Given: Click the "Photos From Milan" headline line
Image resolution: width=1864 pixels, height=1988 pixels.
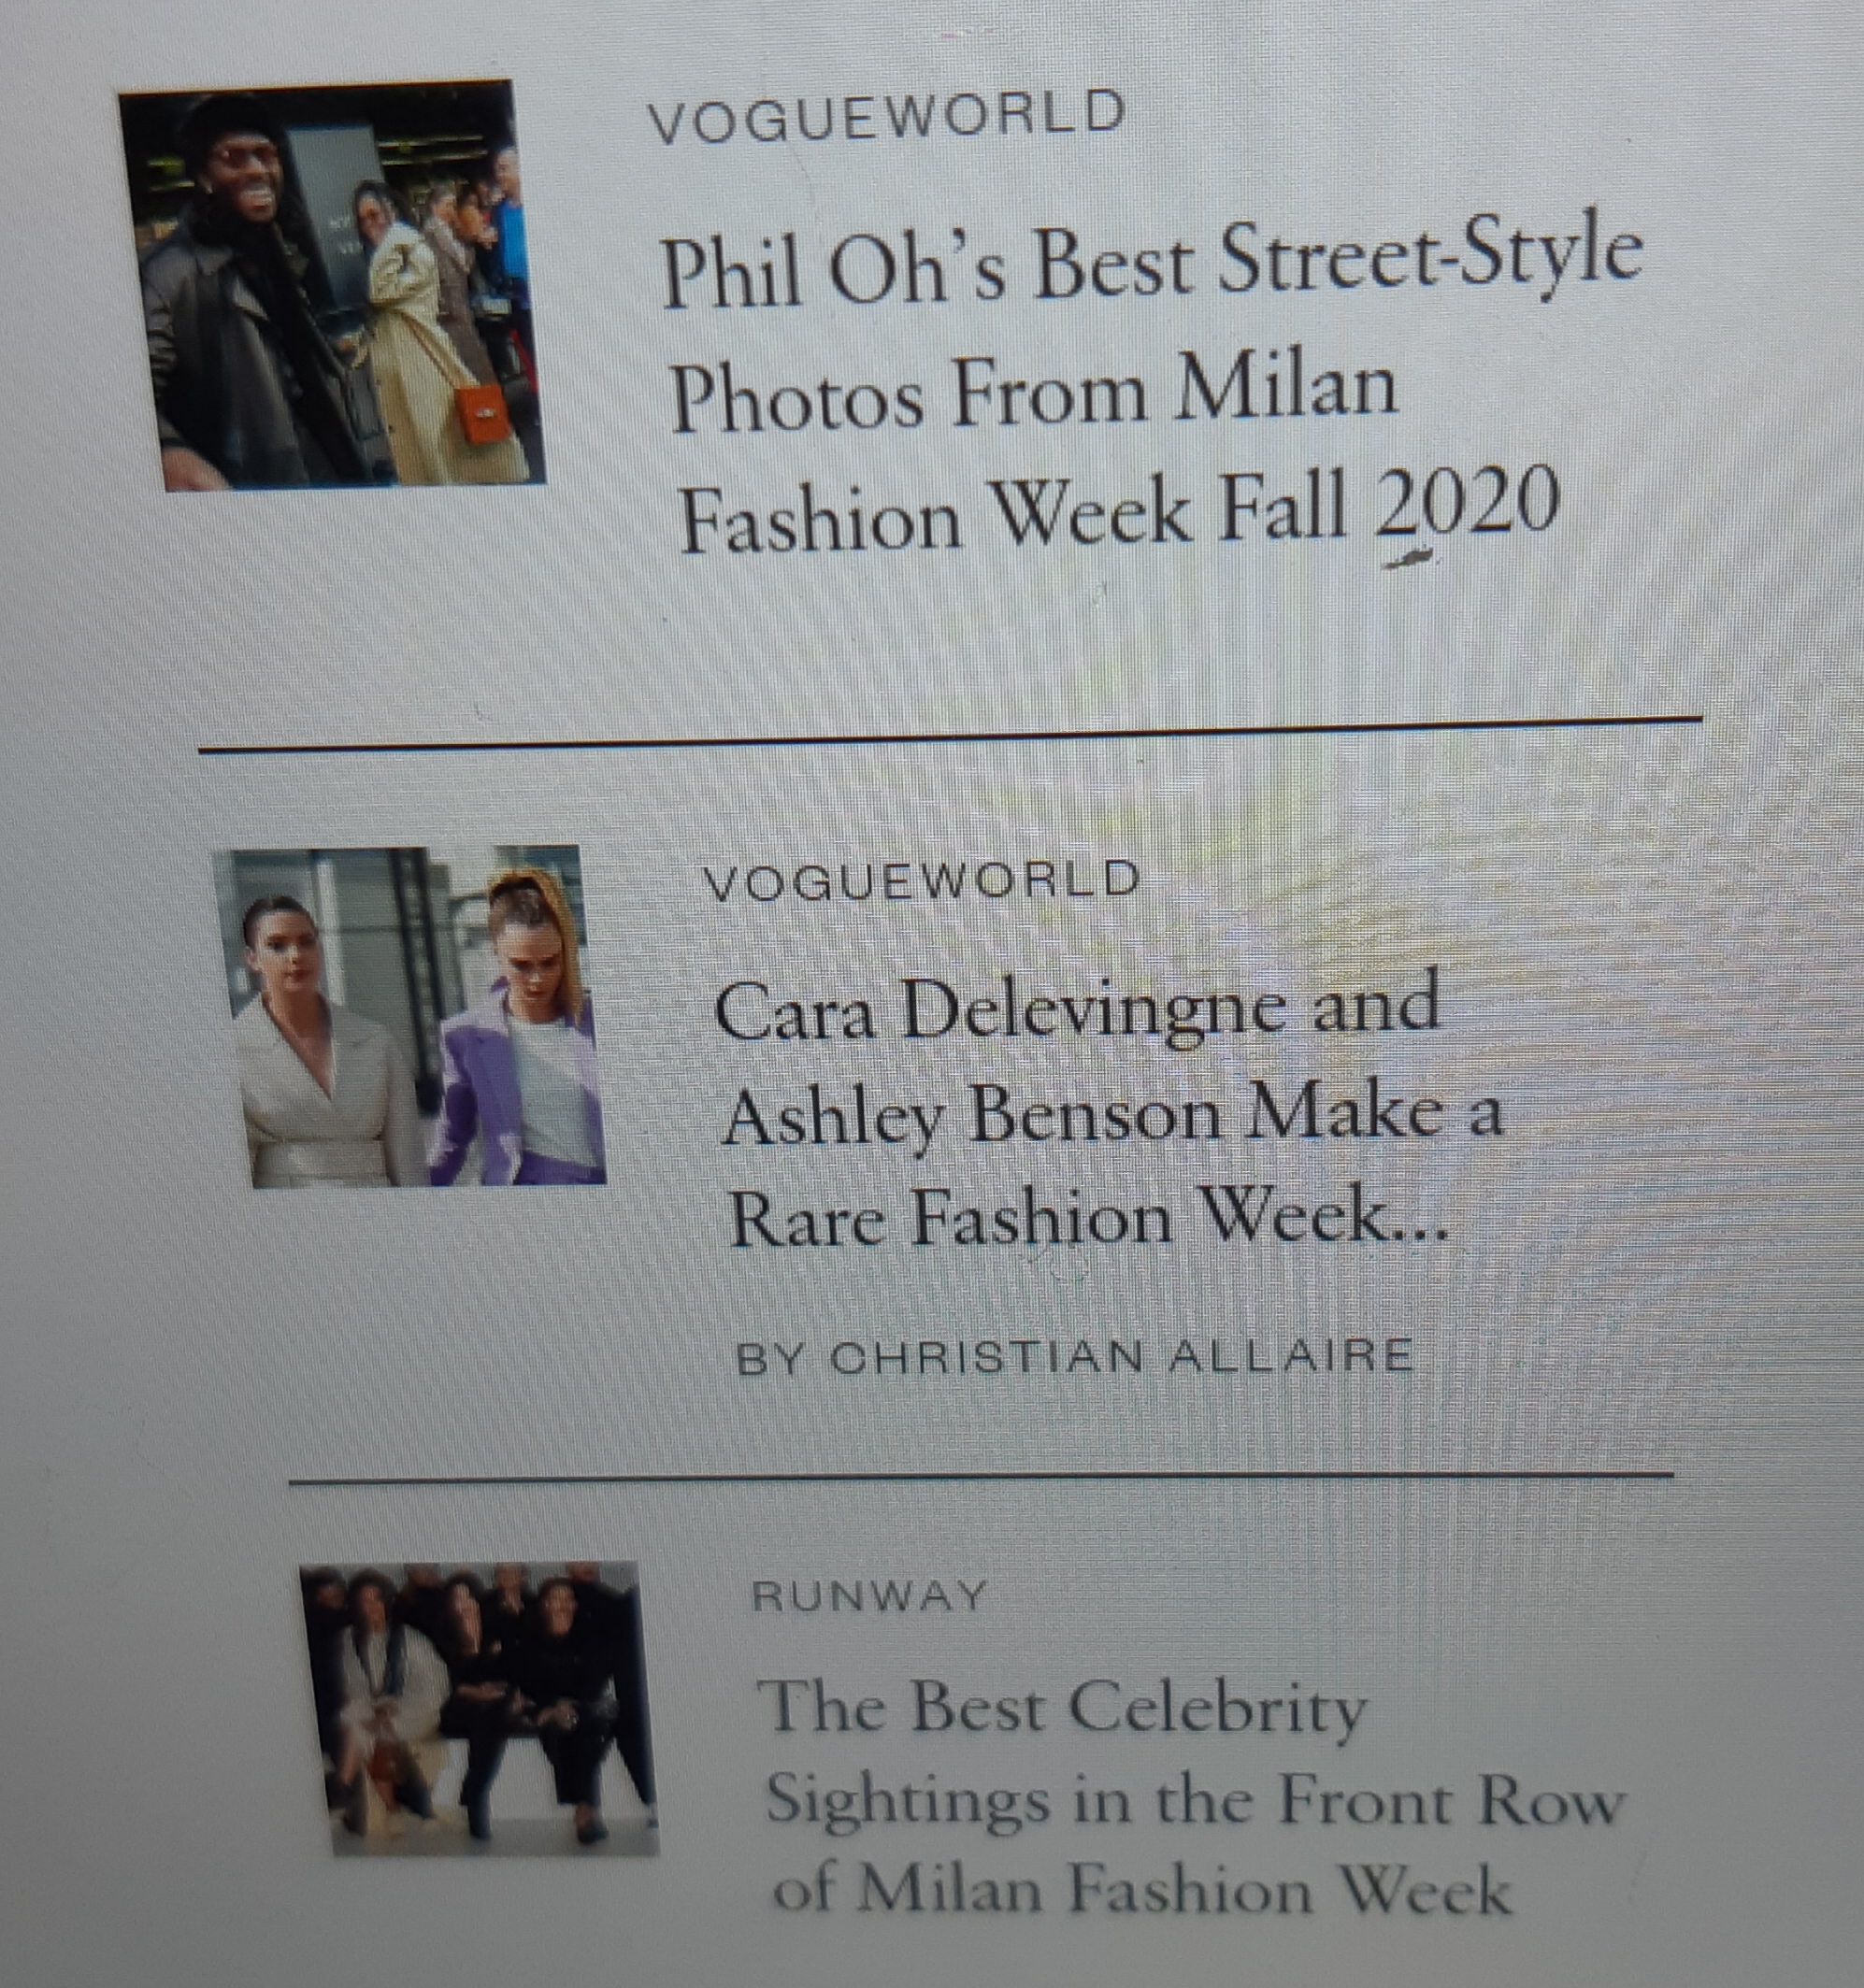Looking at the screenshot, I should tap(1033, 393).
